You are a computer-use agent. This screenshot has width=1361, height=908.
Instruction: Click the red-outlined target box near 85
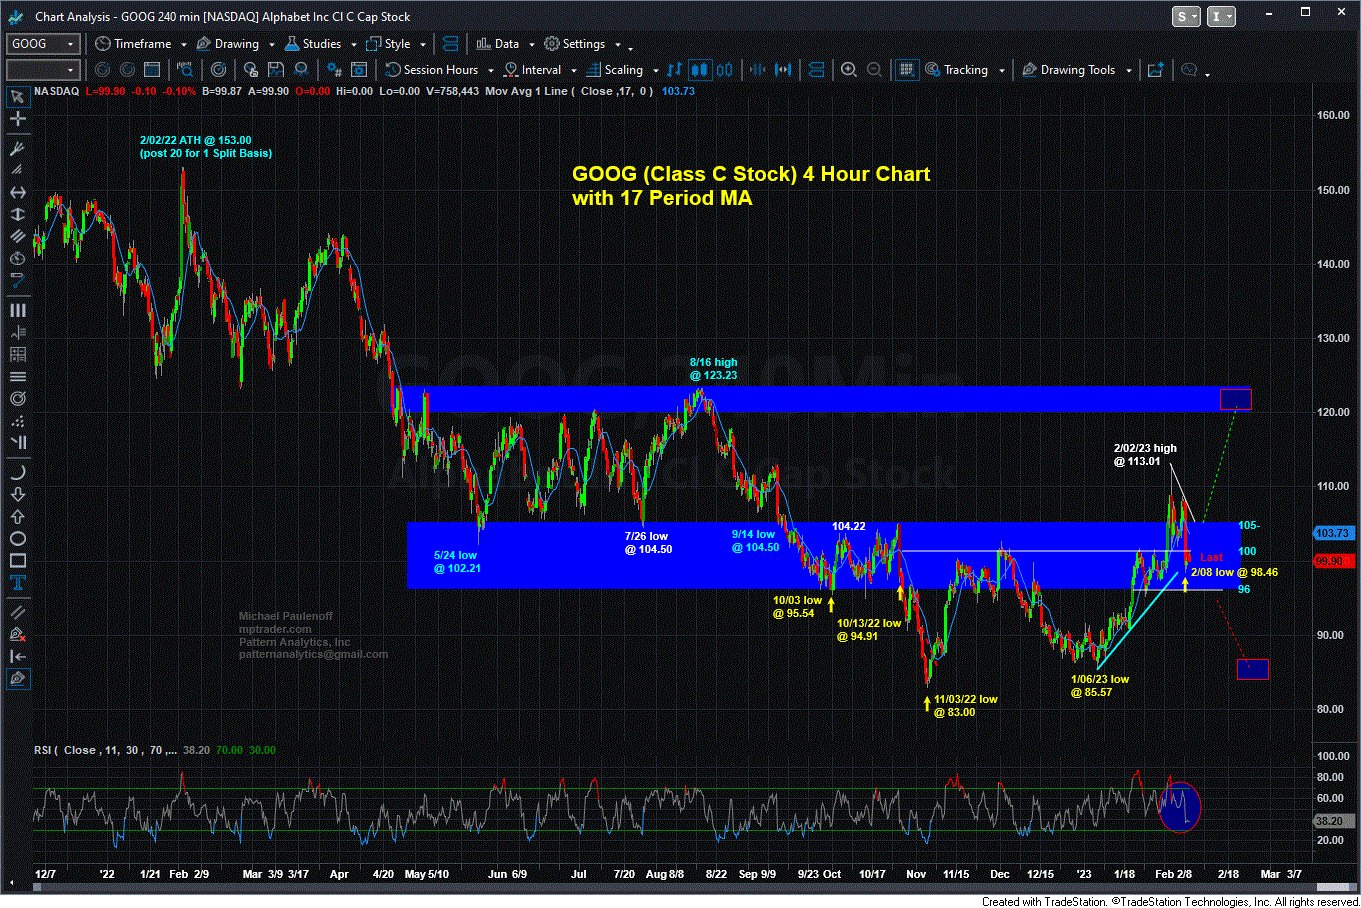pyautogui.click(x=1253, y=669)
